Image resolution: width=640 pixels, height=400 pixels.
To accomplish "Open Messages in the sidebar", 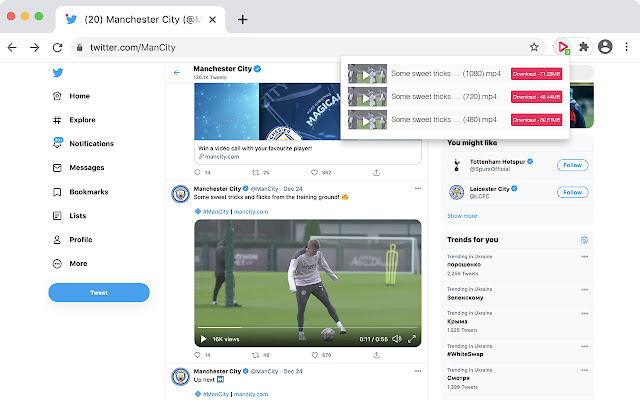I will (78, 167).
